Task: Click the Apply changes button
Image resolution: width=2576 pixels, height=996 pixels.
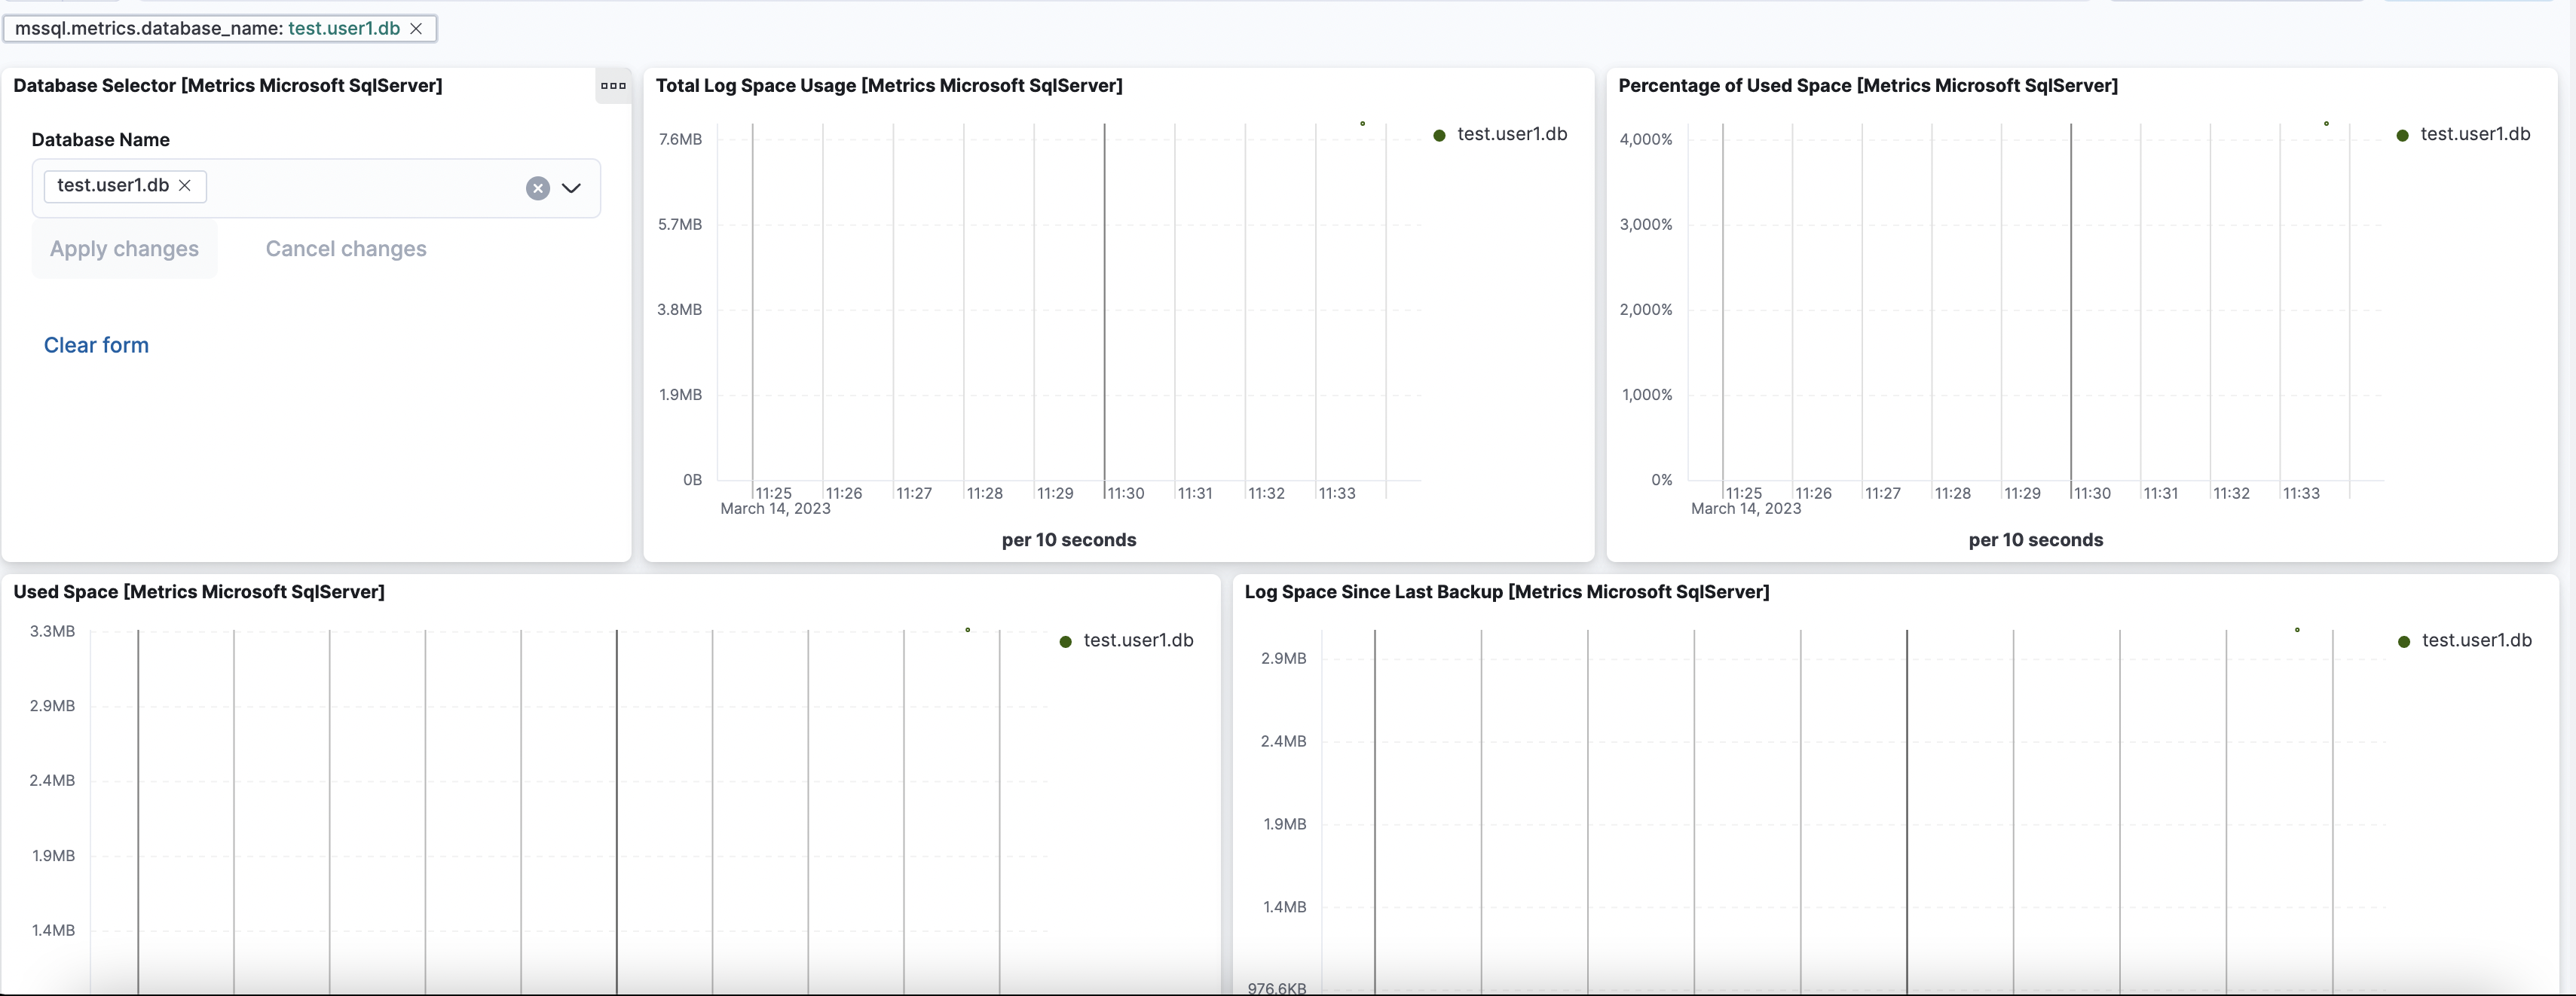Action: [x=124, y=249]
